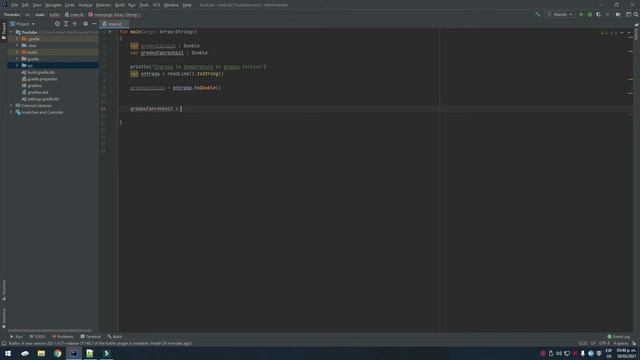This screenshot has height=360, width=640.
Task: Toggle the Favorites side tab
Action: point(4,318)
